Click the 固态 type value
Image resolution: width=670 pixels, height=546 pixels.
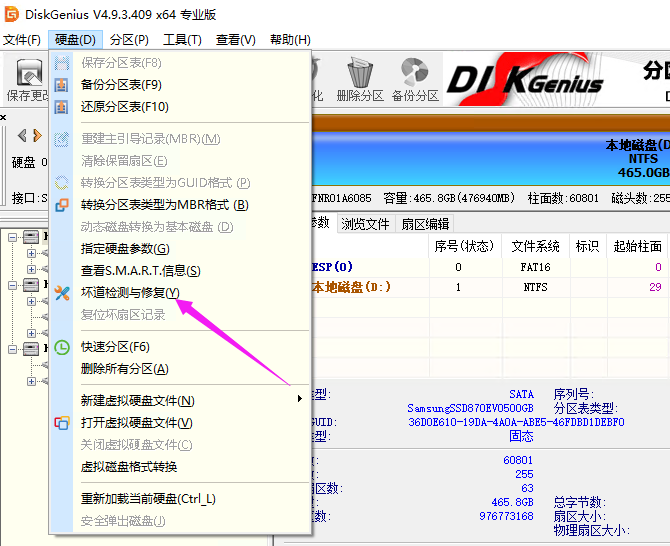pyautogui.click(x=521, y=436)
